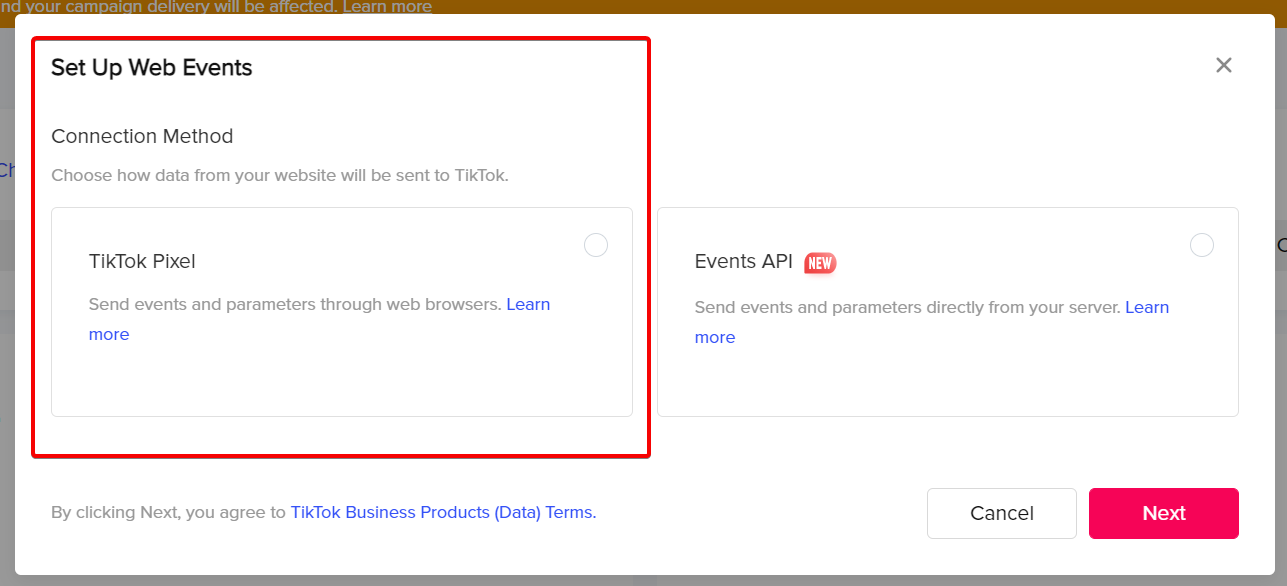The image size is (1287, 586).
Task: Click the Next button
Action: pos(1164,513)
